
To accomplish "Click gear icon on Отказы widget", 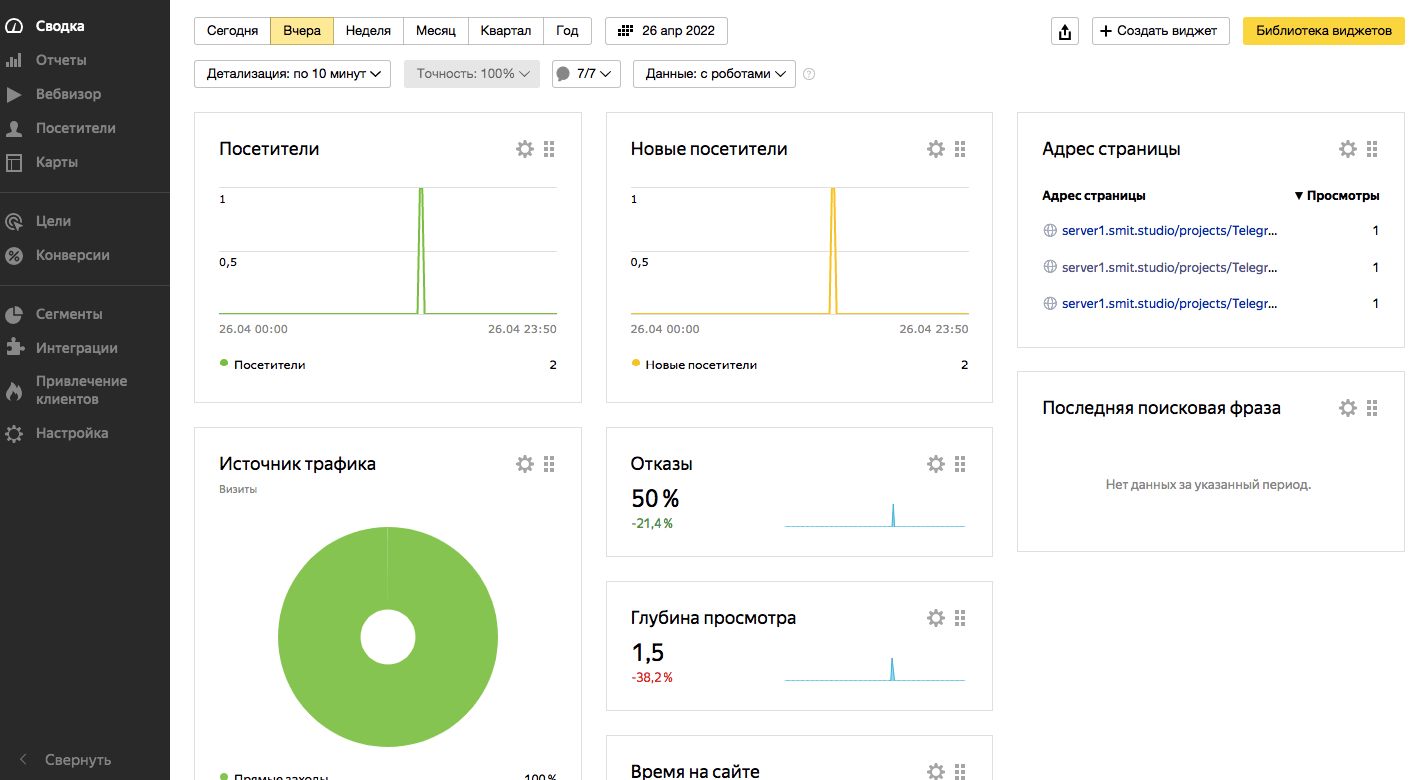I will pyautogui.click(x=935, y=464).
